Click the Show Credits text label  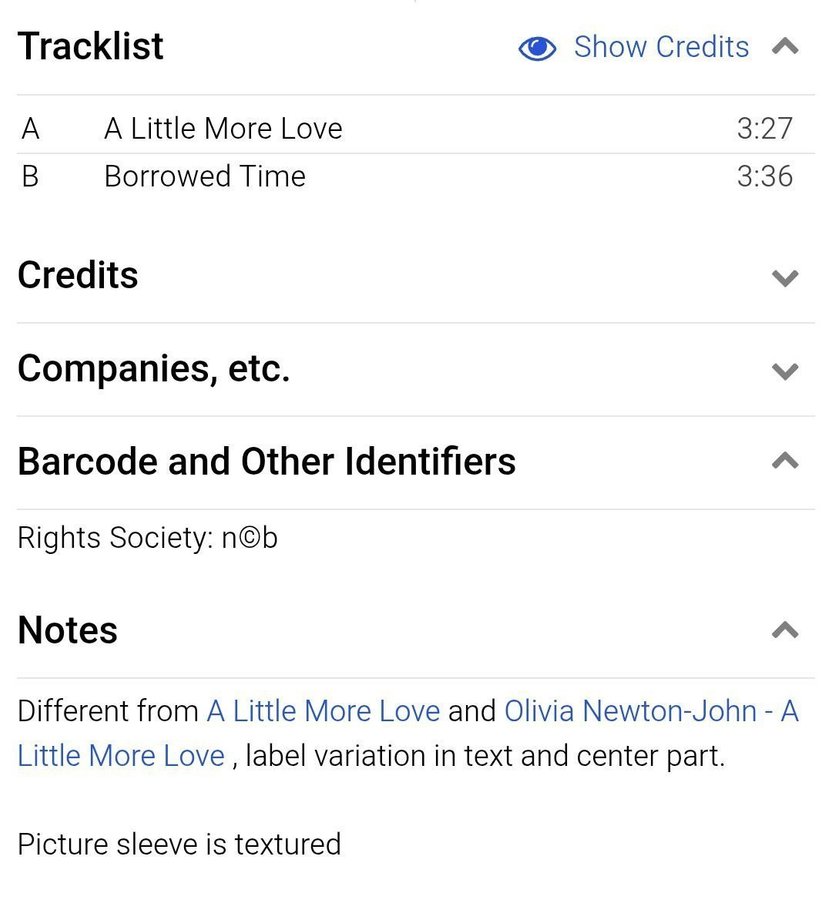pos(661,47)
